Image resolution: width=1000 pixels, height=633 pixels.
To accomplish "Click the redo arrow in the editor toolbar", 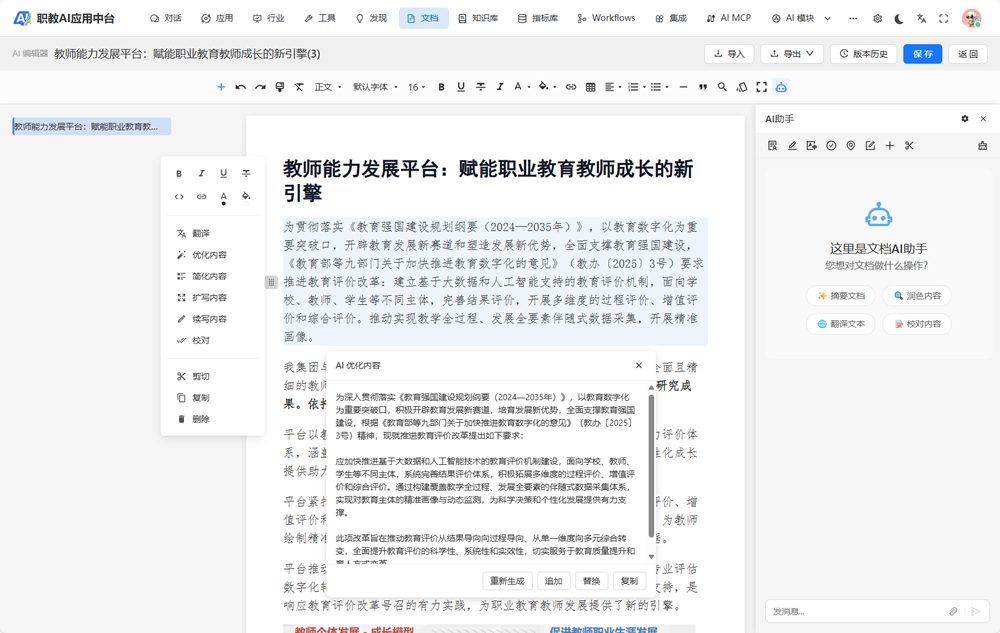I will click(x=260, y=87).
